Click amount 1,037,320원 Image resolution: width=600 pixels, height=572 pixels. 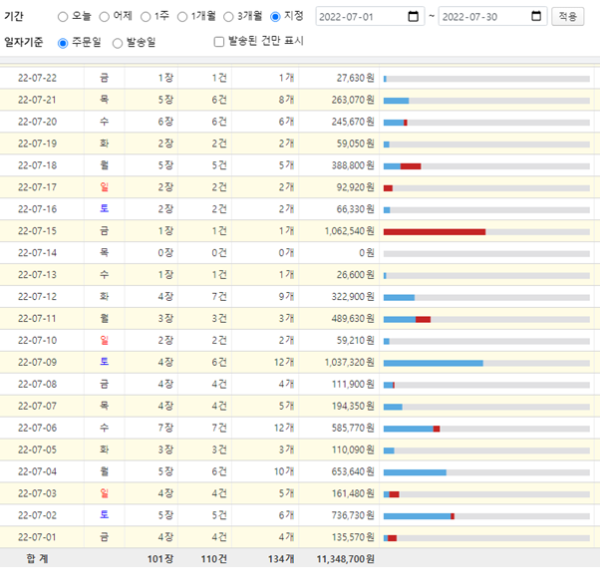pyautogui.click(x=349, y=362)
